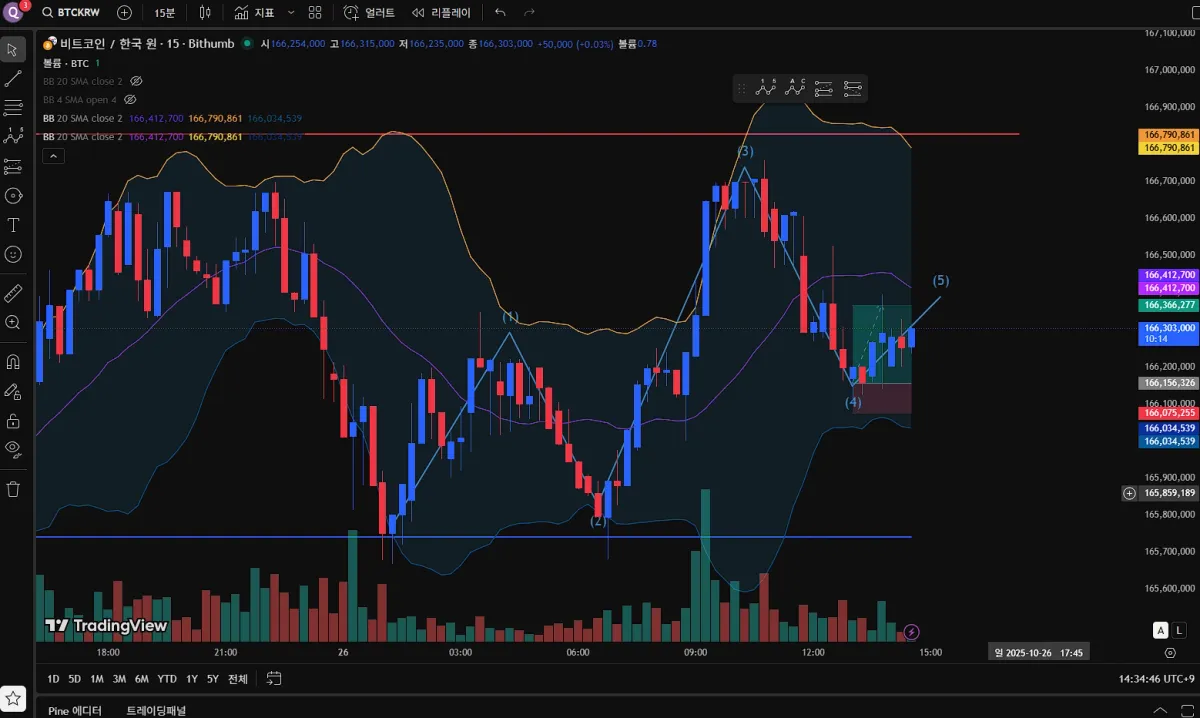Click third line-style icon in floating toolbar

tap(824, 89)
